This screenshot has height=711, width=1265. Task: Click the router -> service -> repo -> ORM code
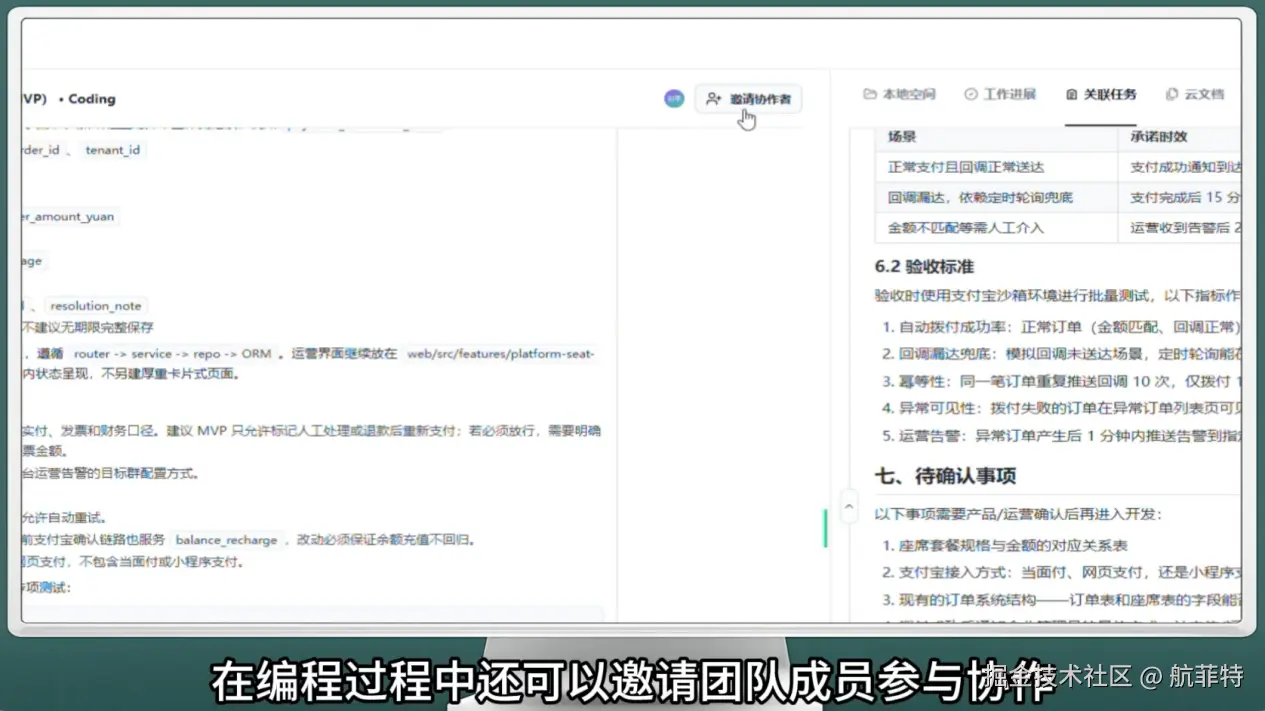[x=172, y=354]
